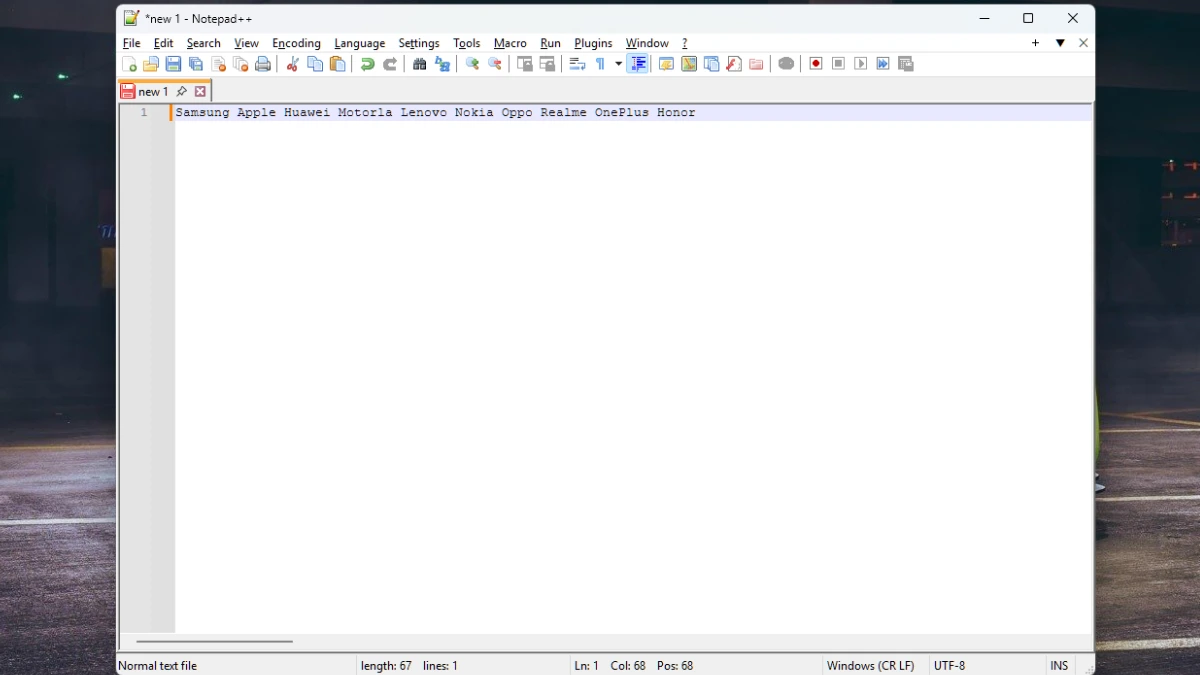The image size is (1200, 675).
Task: Toggle synchronized vertical scrolling
Action: (524, 64)
